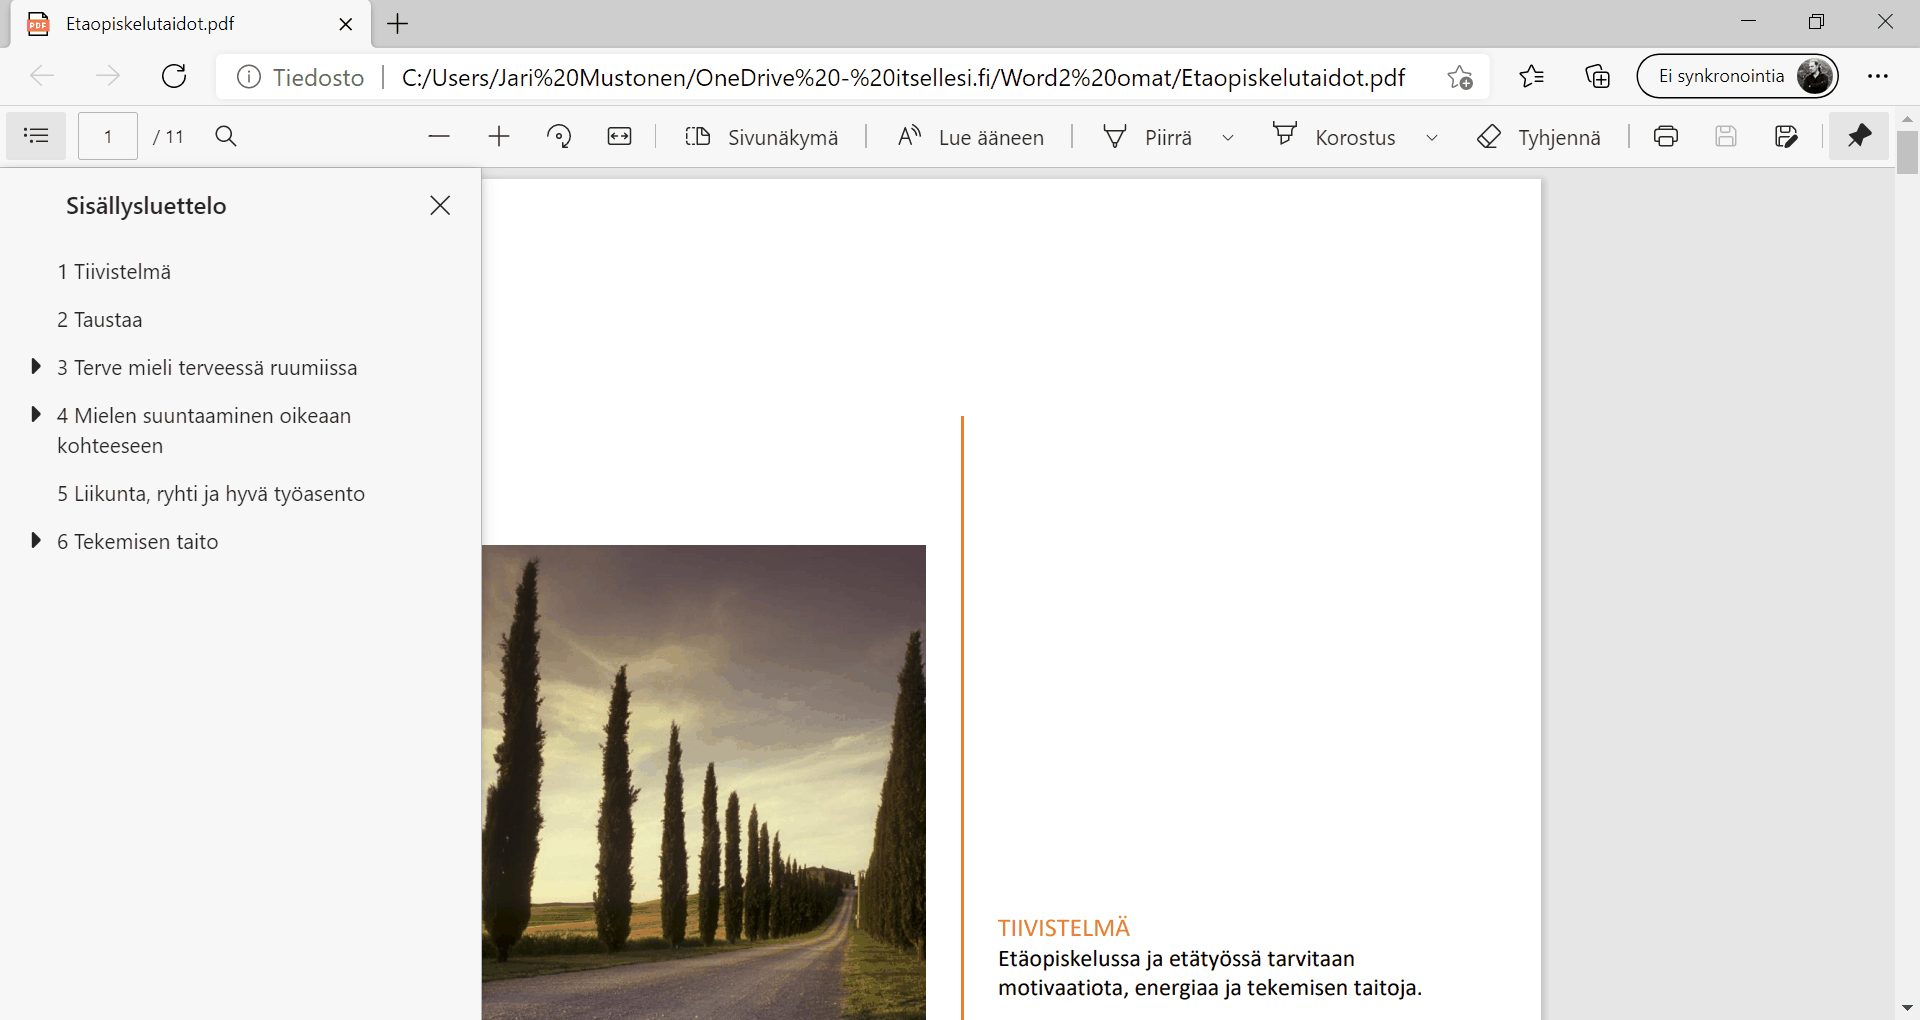The image size is (1920, 1020).
Task: Open section 3 Terve mieli terveessä ruumiissa
Action: click(207, 368)
